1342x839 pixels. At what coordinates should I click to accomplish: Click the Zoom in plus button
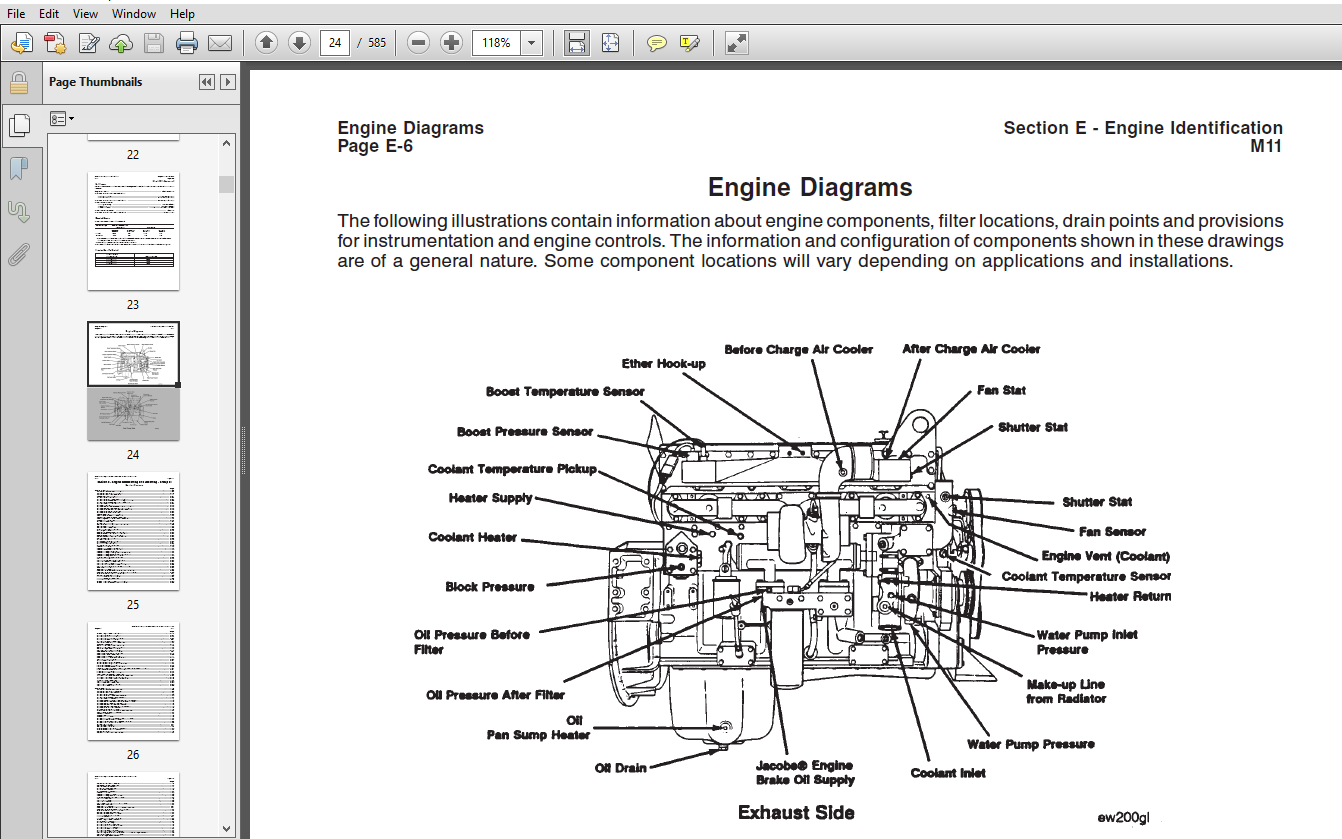[452, 43]
